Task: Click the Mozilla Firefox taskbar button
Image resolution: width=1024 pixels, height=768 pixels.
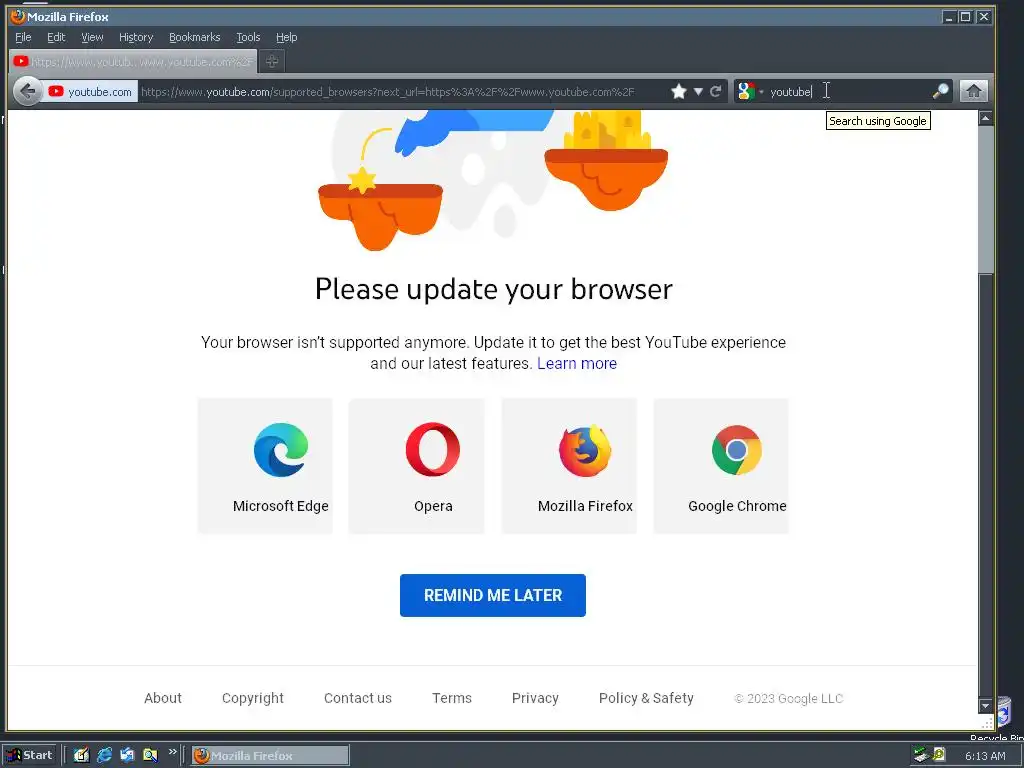Action: click(x=270, y=756)
